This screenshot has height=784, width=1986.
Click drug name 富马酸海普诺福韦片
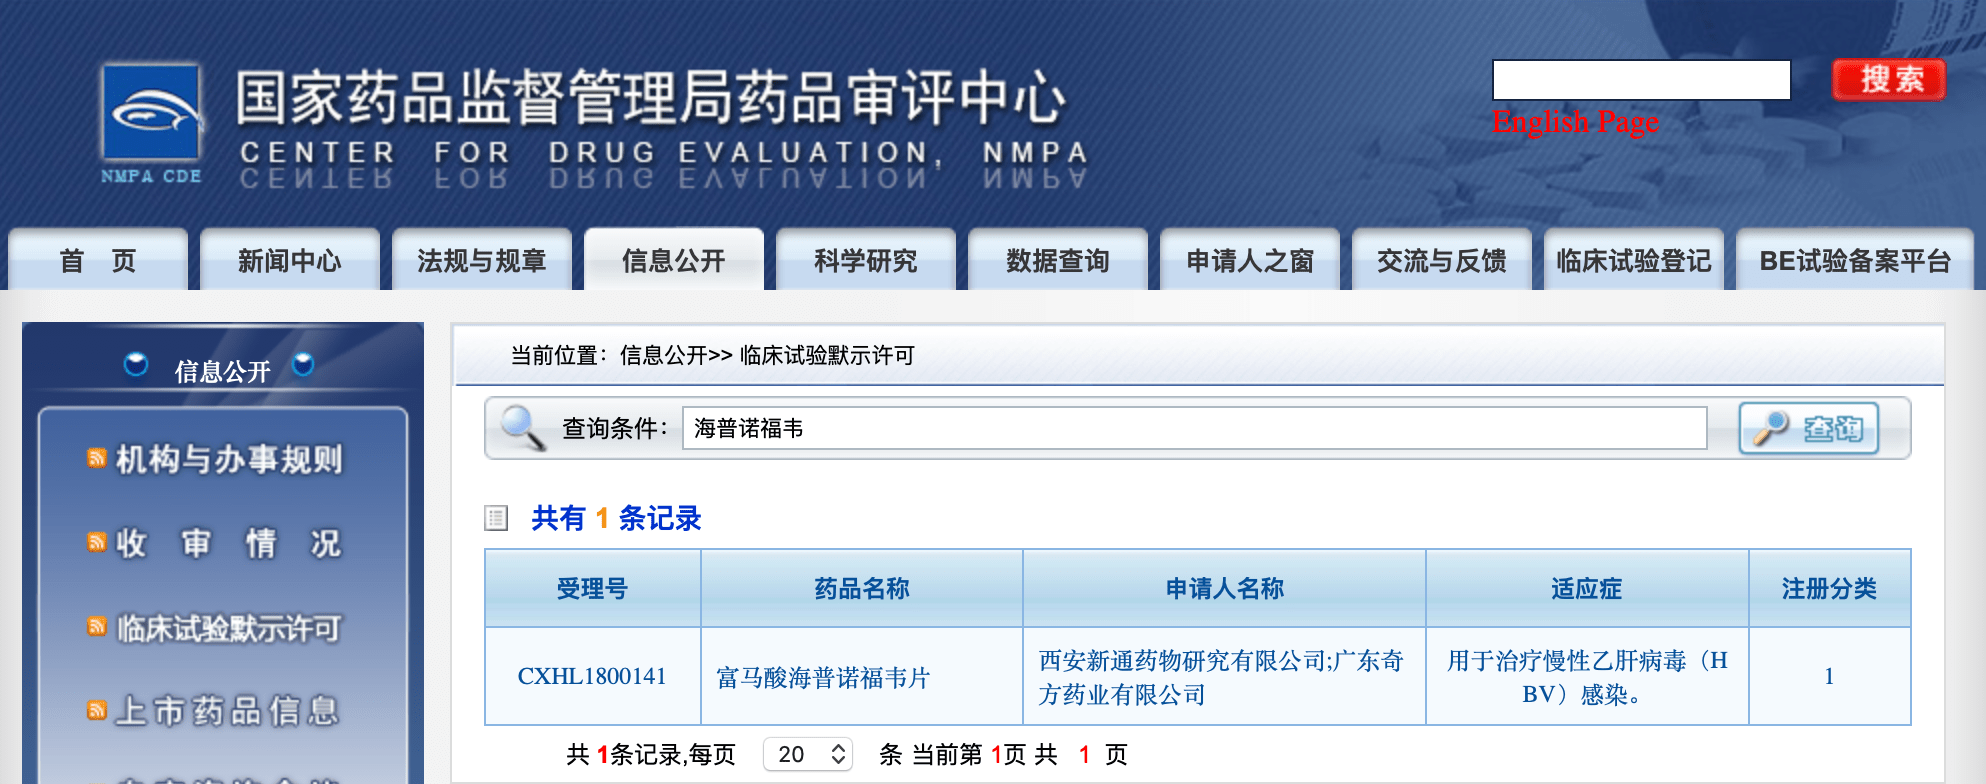pyautogui.click(x=823, y=677)
